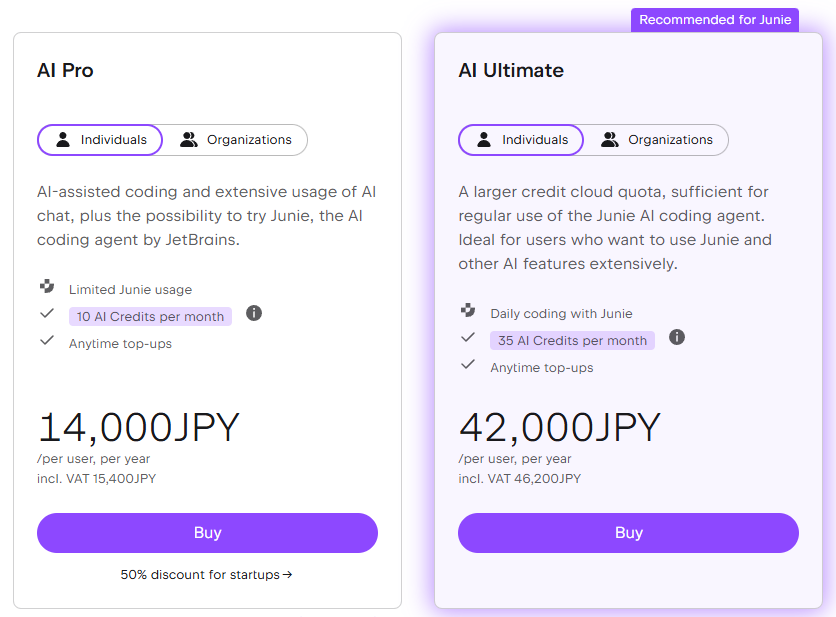836x617 pixels.
Task: Click Junie icon next to Daily coding
Action: click(x=468, y=310)
